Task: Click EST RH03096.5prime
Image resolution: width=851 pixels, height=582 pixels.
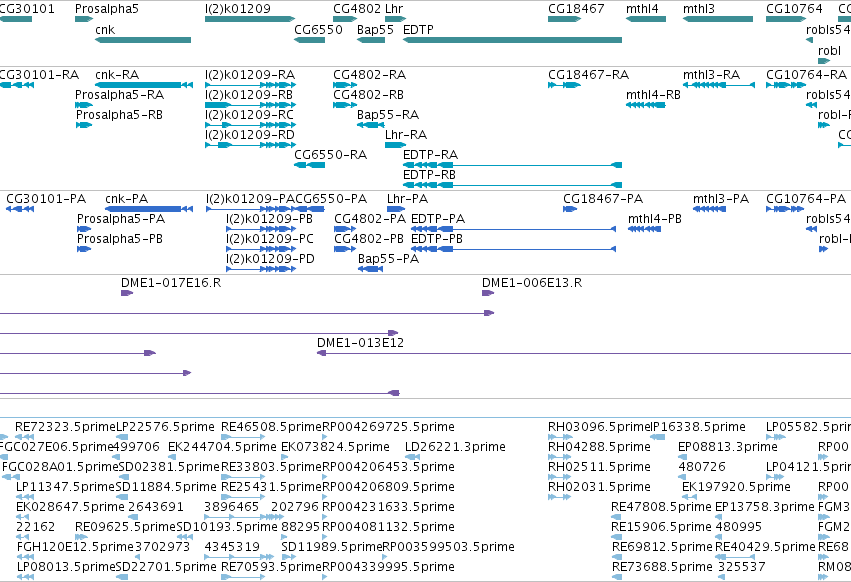Action: coord(599,427)
